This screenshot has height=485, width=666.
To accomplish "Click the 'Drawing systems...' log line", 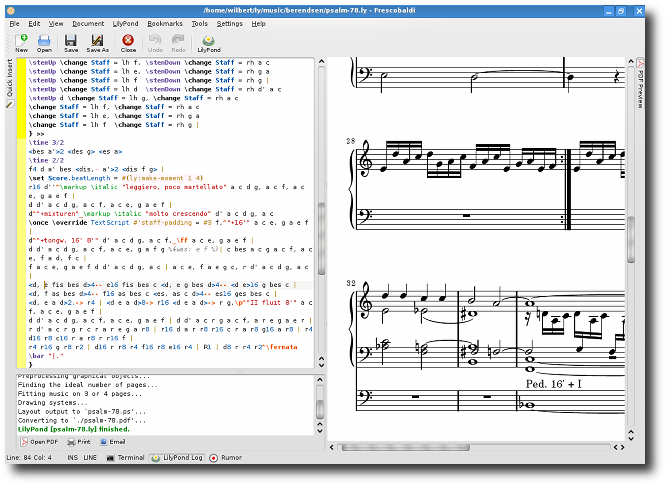I will click(53, 403).
